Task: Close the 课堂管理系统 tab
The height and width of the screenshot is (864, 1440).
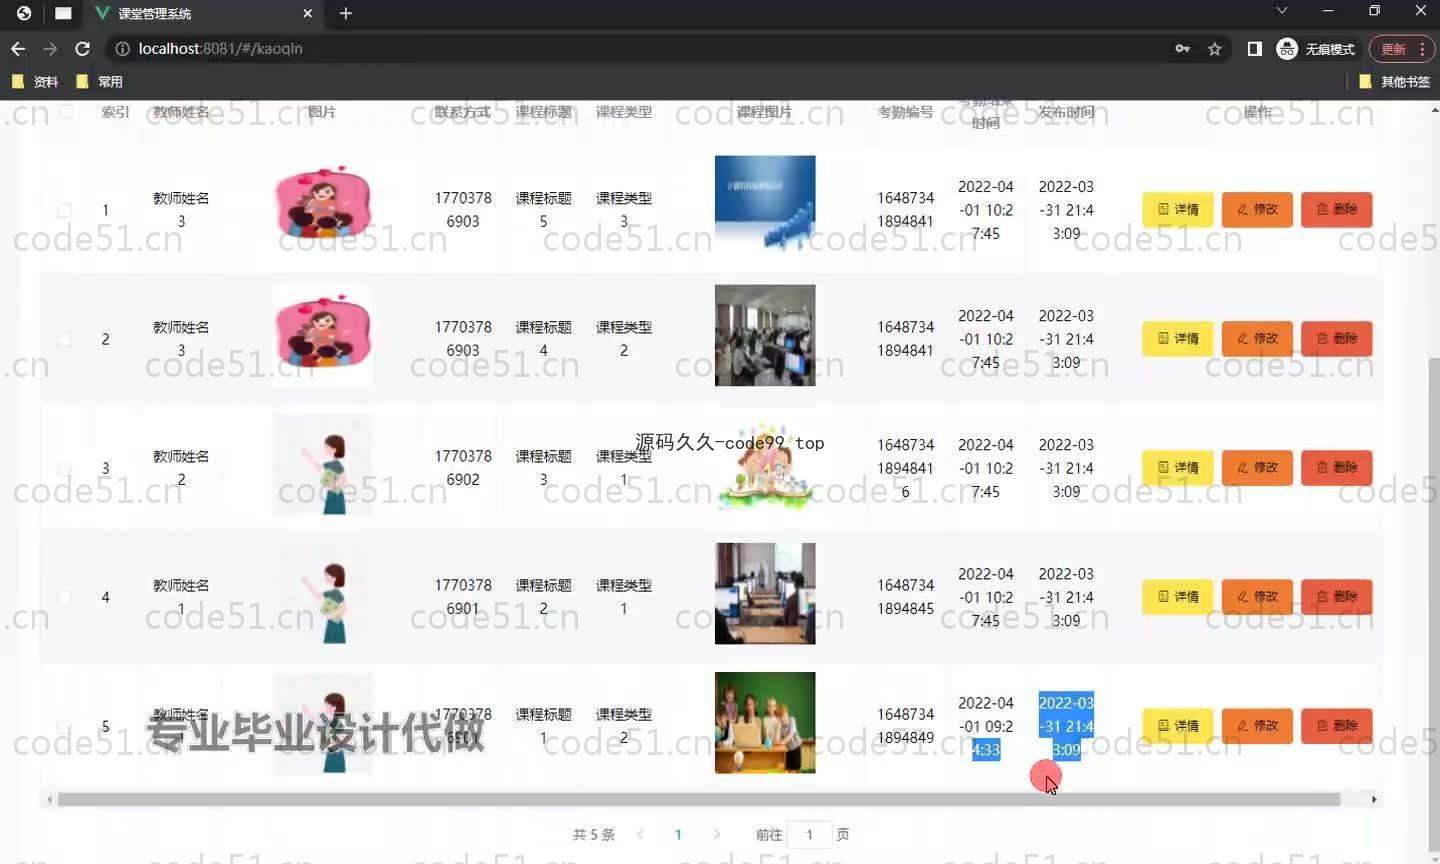Action: tap(307, 13)
